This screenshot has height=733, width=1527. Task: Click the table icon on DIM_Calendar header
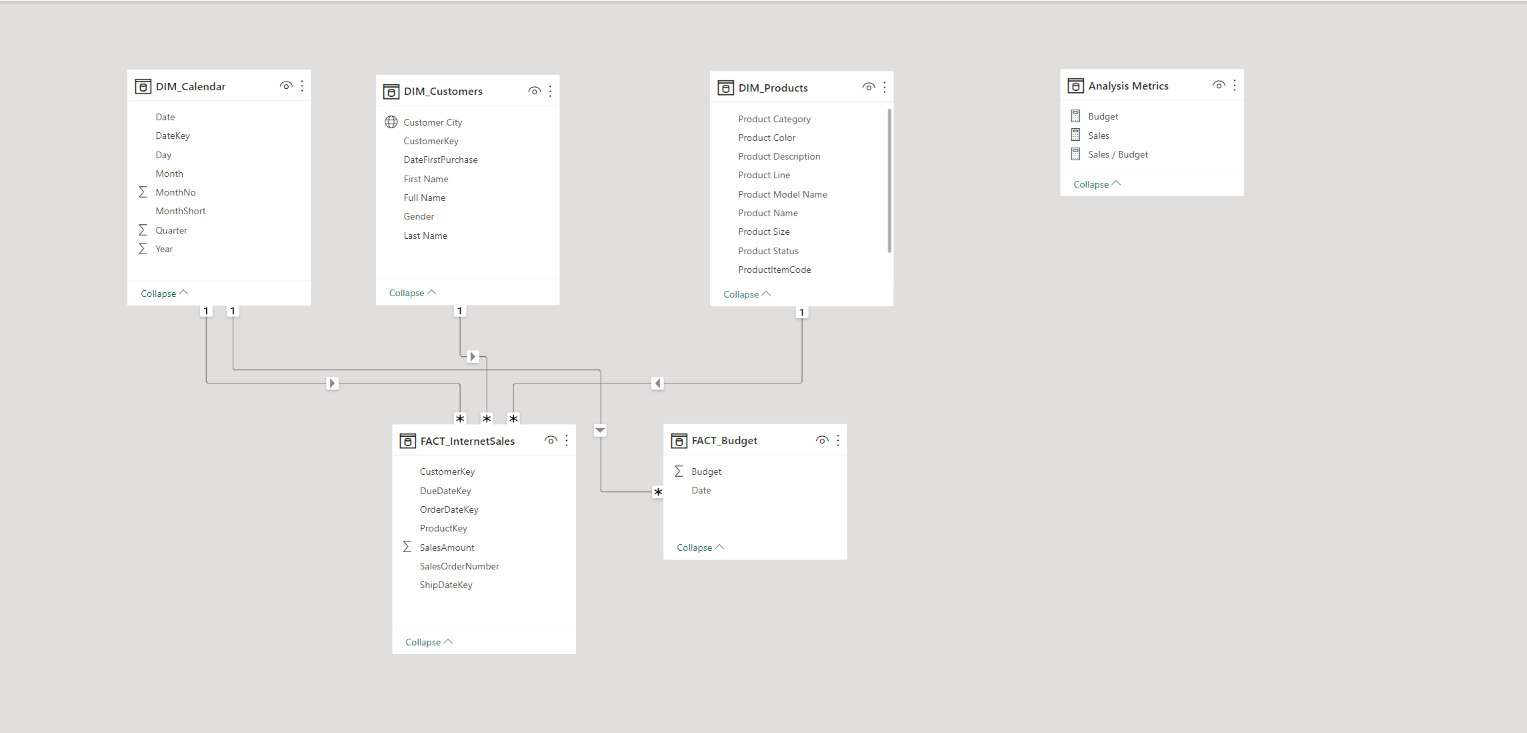(x=143, y=86)
